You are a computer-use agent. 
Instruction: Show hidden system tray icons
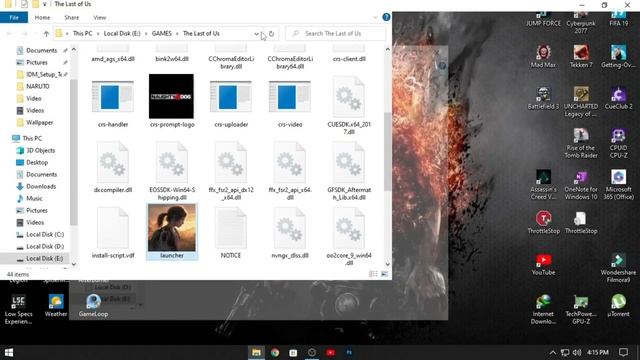(552, 353)
